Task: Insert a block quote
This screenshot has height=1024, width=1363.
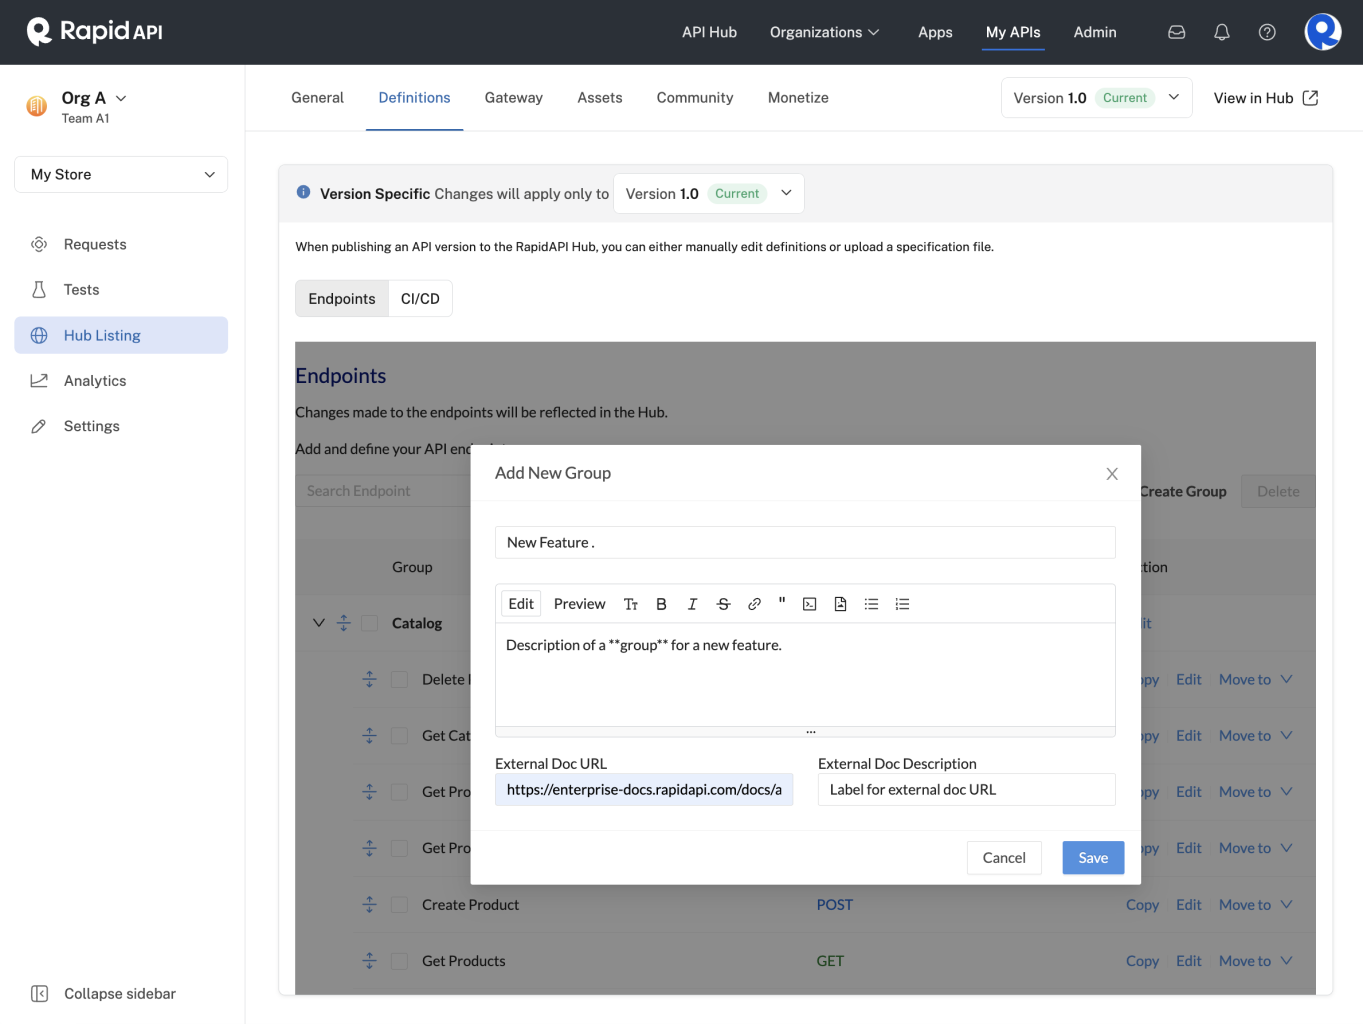Action: pos(782,603)
